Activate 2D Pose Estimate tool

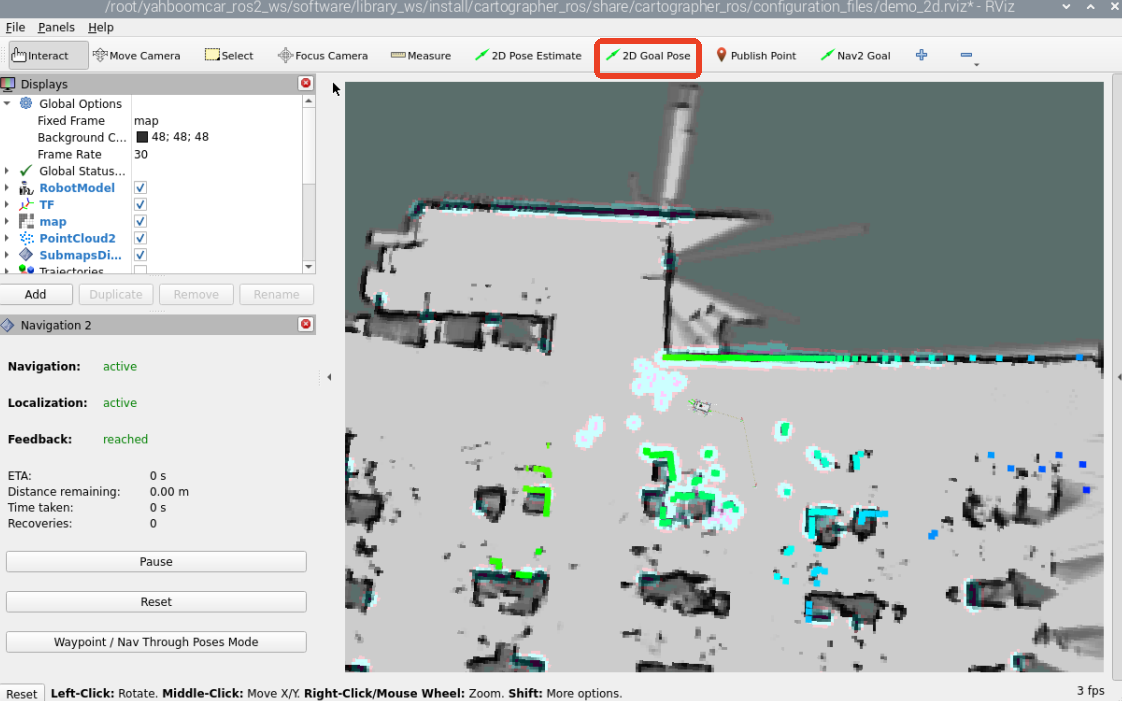(x=528, y=55)
